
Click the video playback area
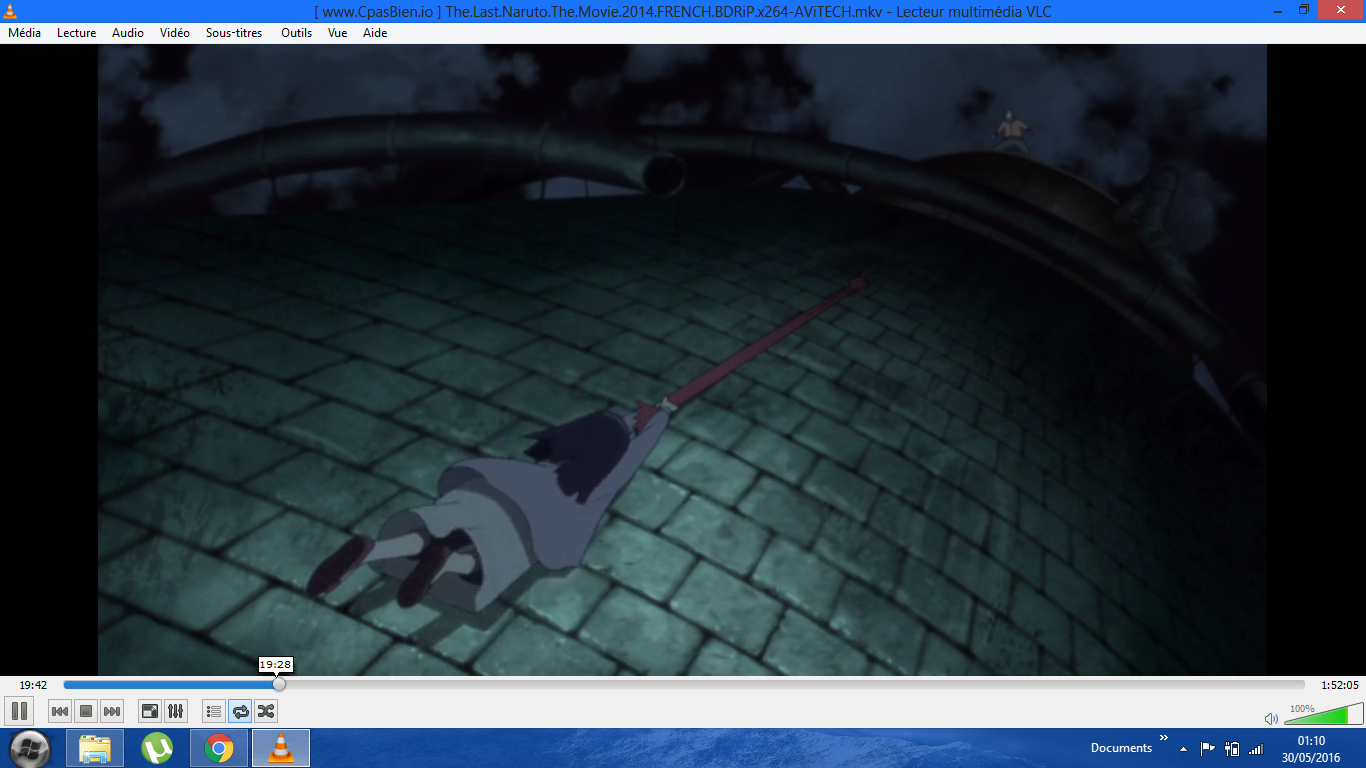[682, 360]
